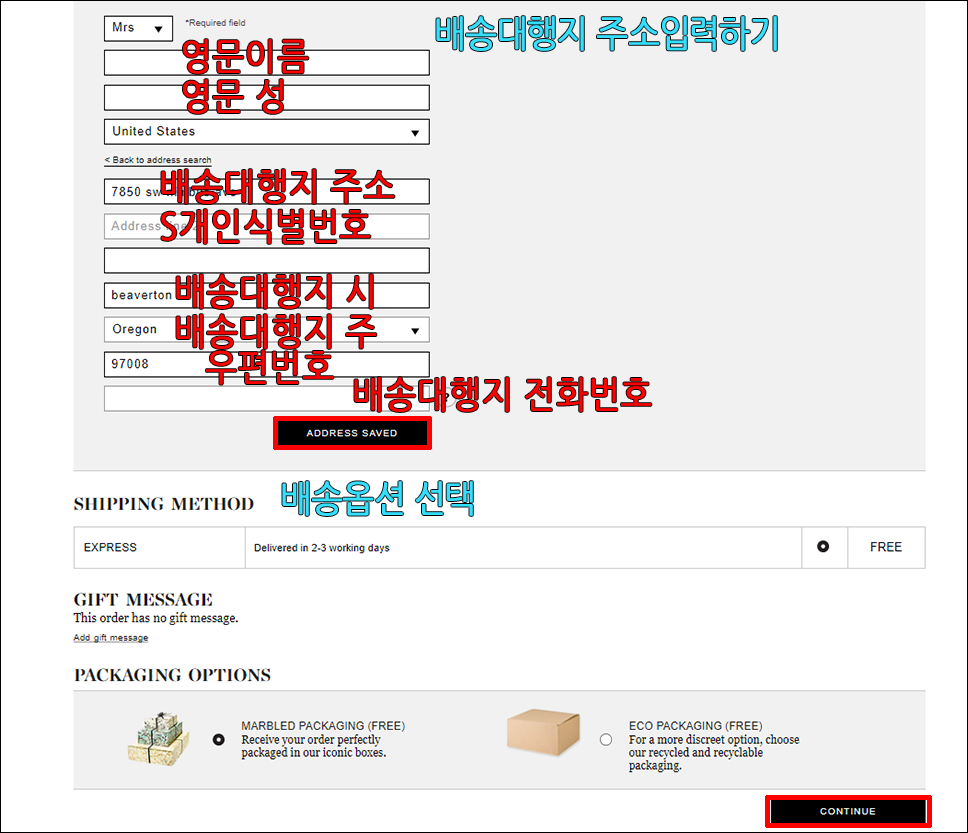968x833 pixels.
Task: Select the Marbled Packaging radio button
Action: pos(219,740)
